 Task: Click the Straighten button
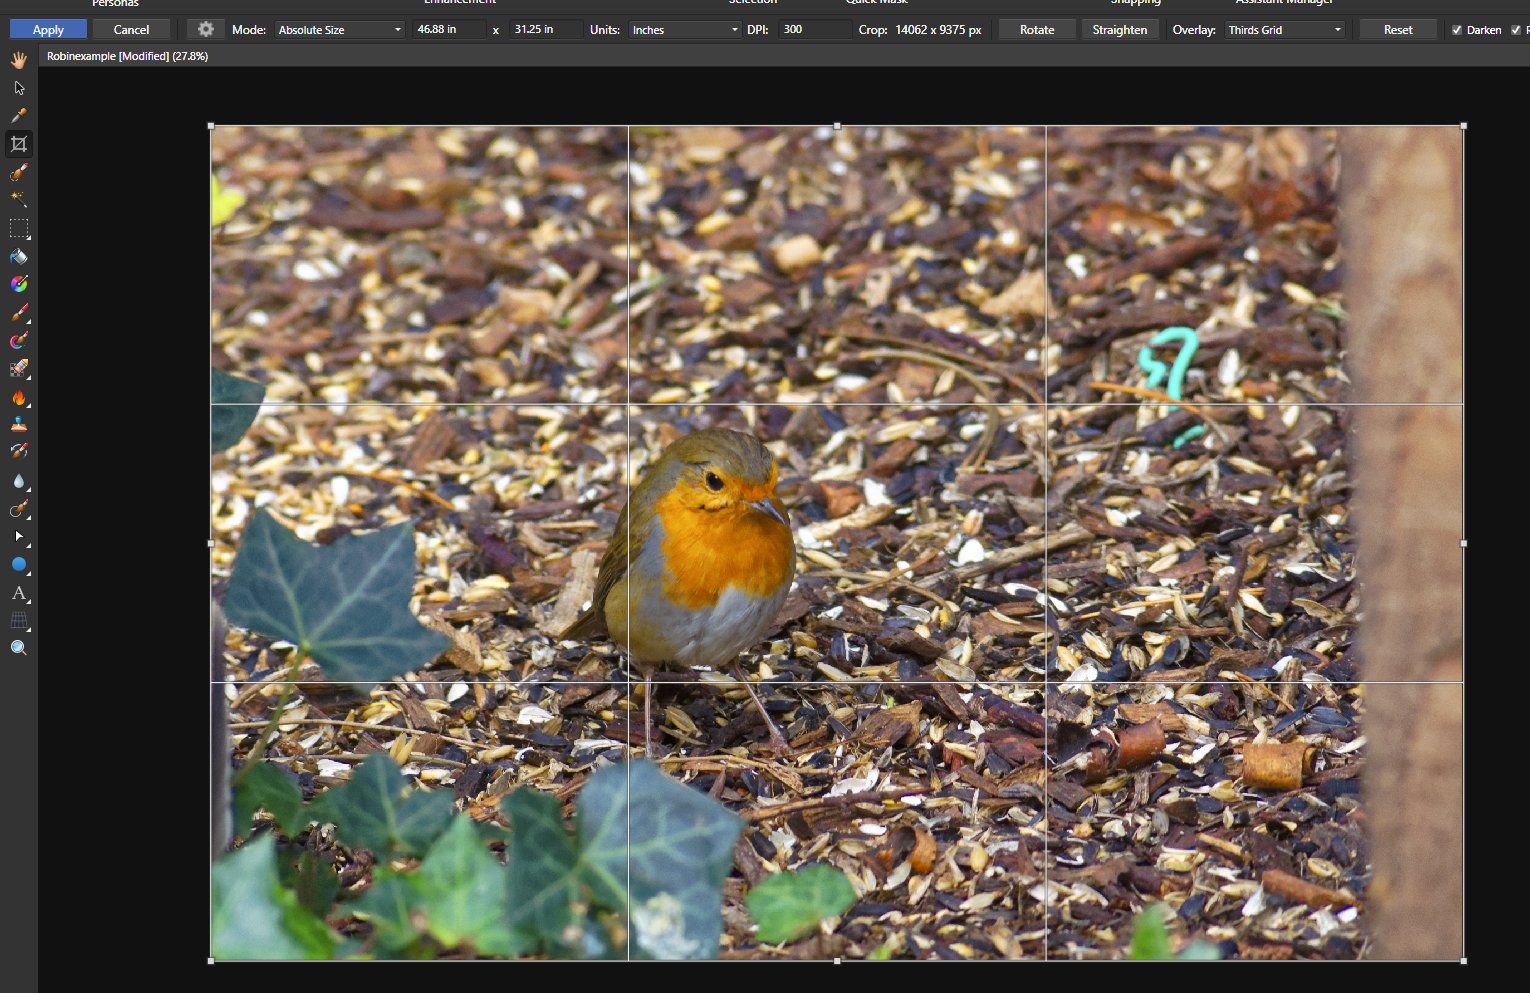point(1120,30)
